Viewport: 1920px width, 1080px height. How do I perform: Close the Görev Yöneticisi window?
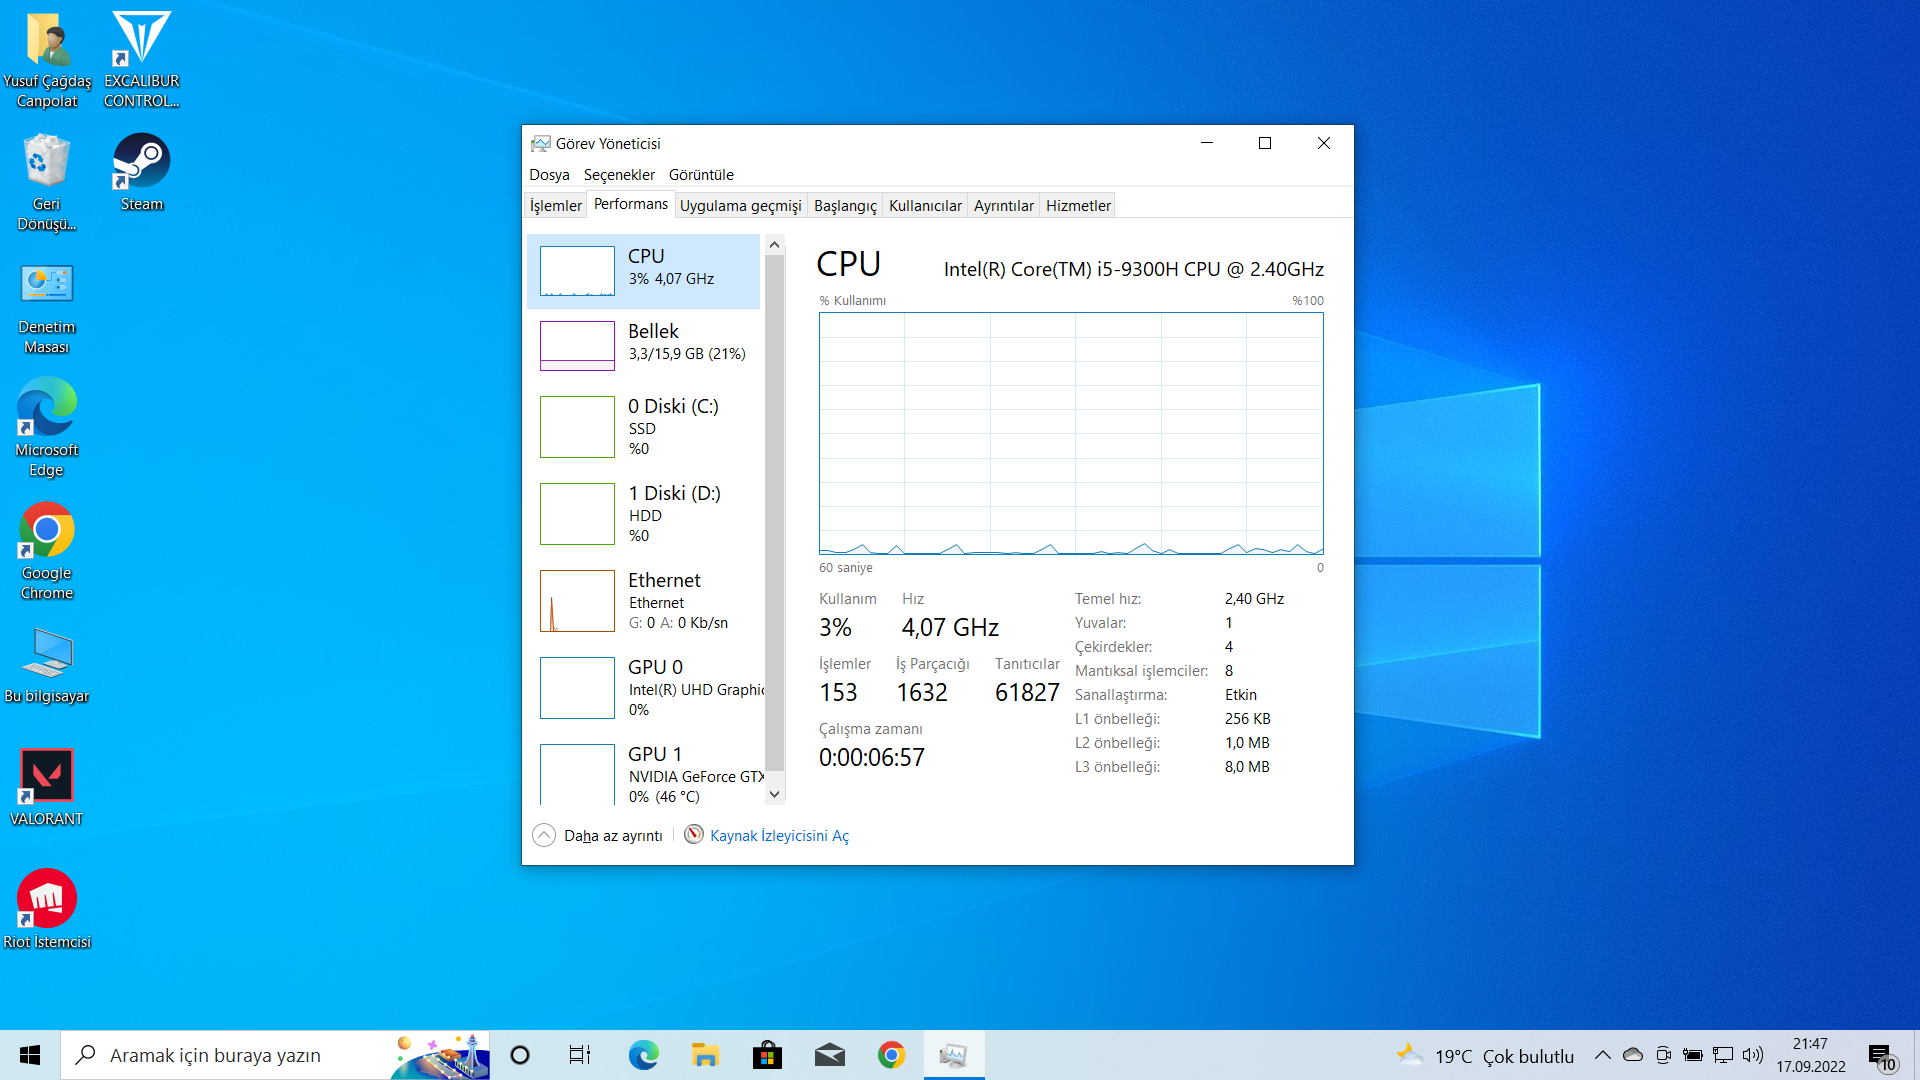(x=1324, y=143)
